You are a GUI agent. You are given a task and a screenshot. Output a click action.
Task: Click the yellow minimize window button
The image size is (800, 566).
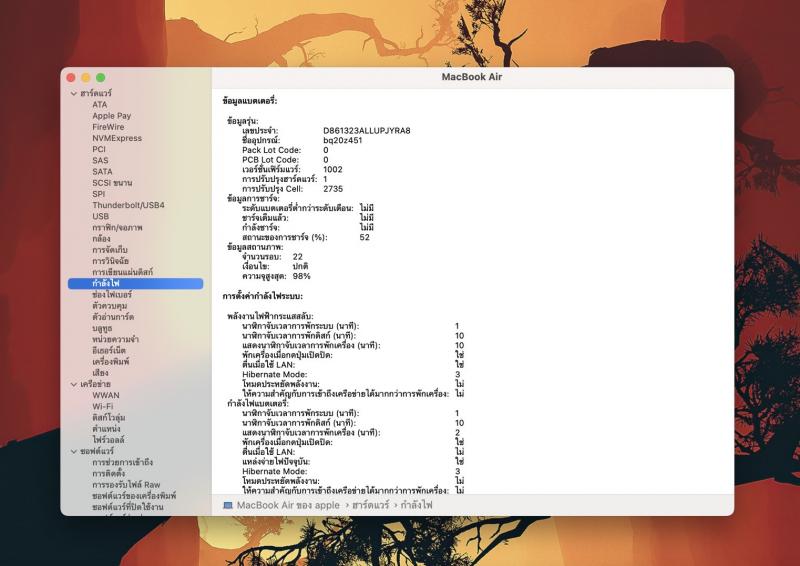(86, 77)
